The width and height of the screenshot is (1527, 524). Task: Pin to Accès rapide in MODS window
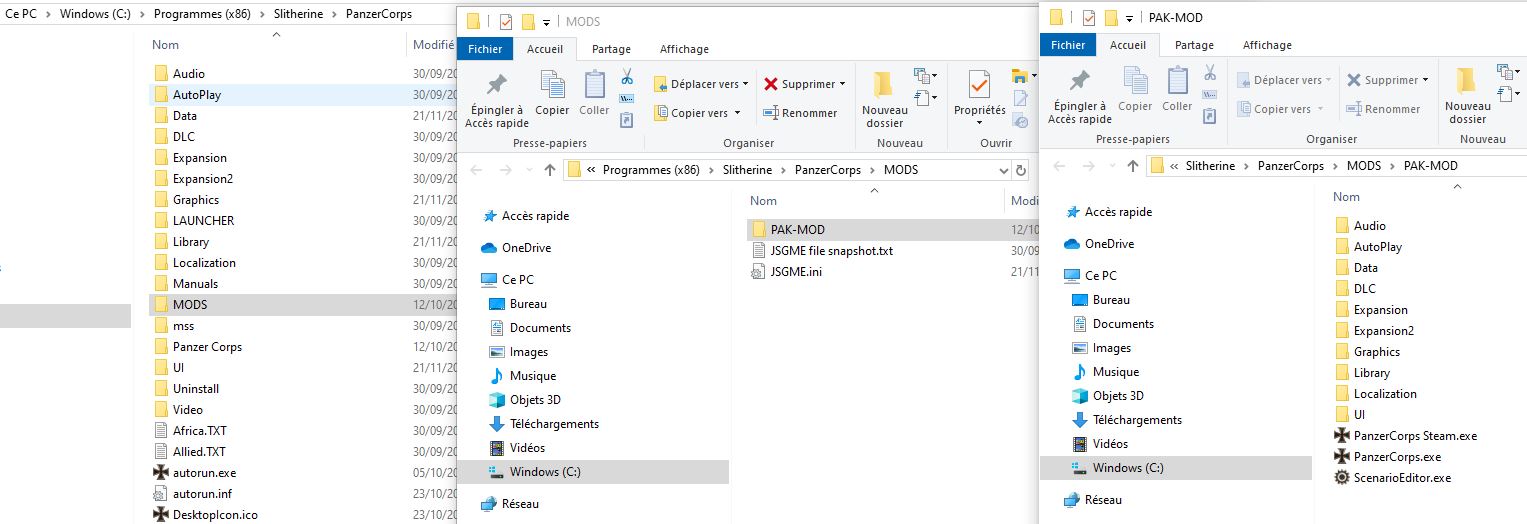click(496, 99)
